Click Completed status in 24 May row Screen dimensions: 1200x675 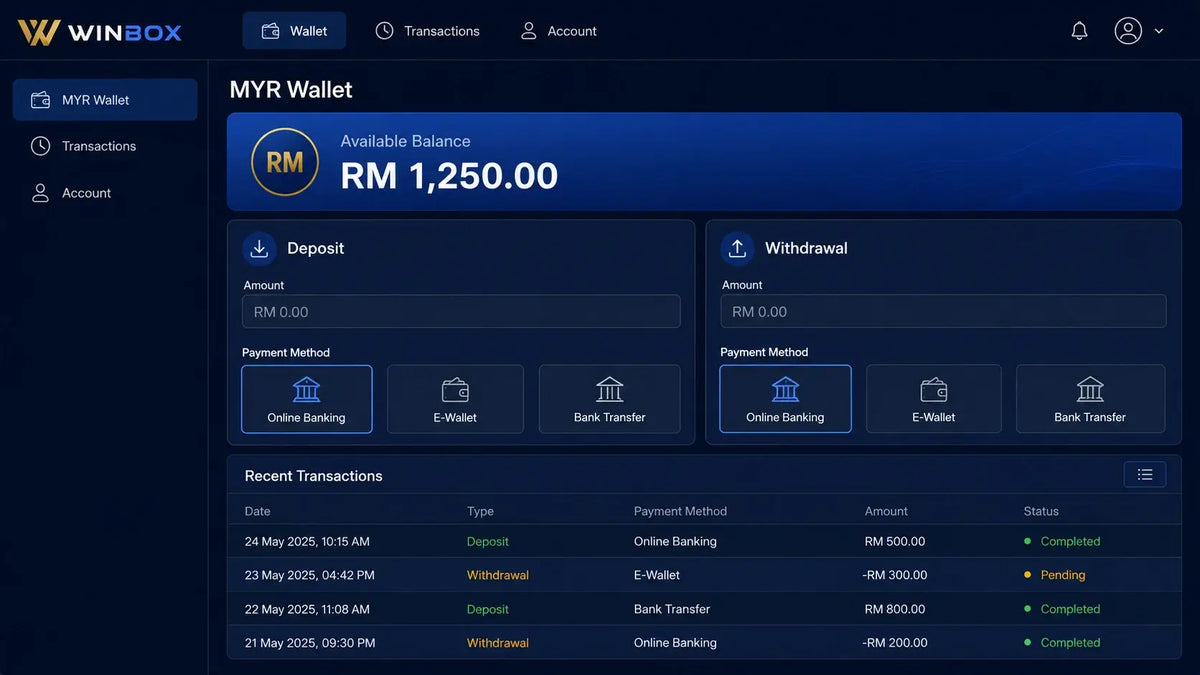(1070, 541)
